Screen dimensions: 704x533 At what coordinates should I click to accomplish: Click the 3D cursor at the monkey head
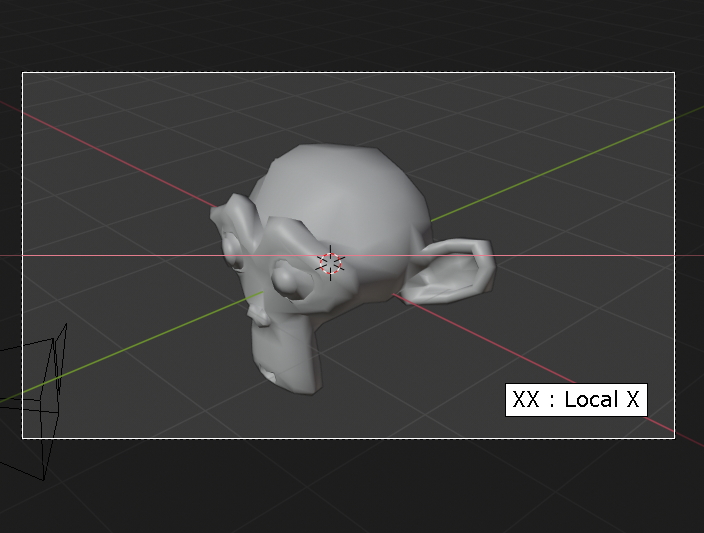point(330,263)
